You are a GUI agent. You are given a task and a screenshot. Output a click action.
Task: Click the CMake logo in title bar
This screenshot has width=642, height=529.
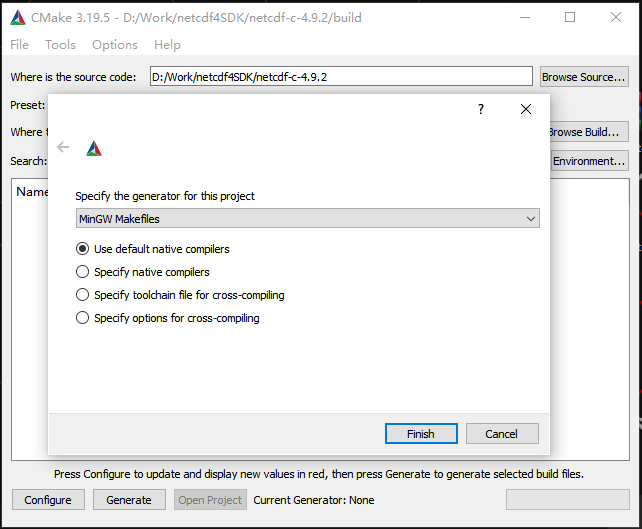tap(18, 18)
